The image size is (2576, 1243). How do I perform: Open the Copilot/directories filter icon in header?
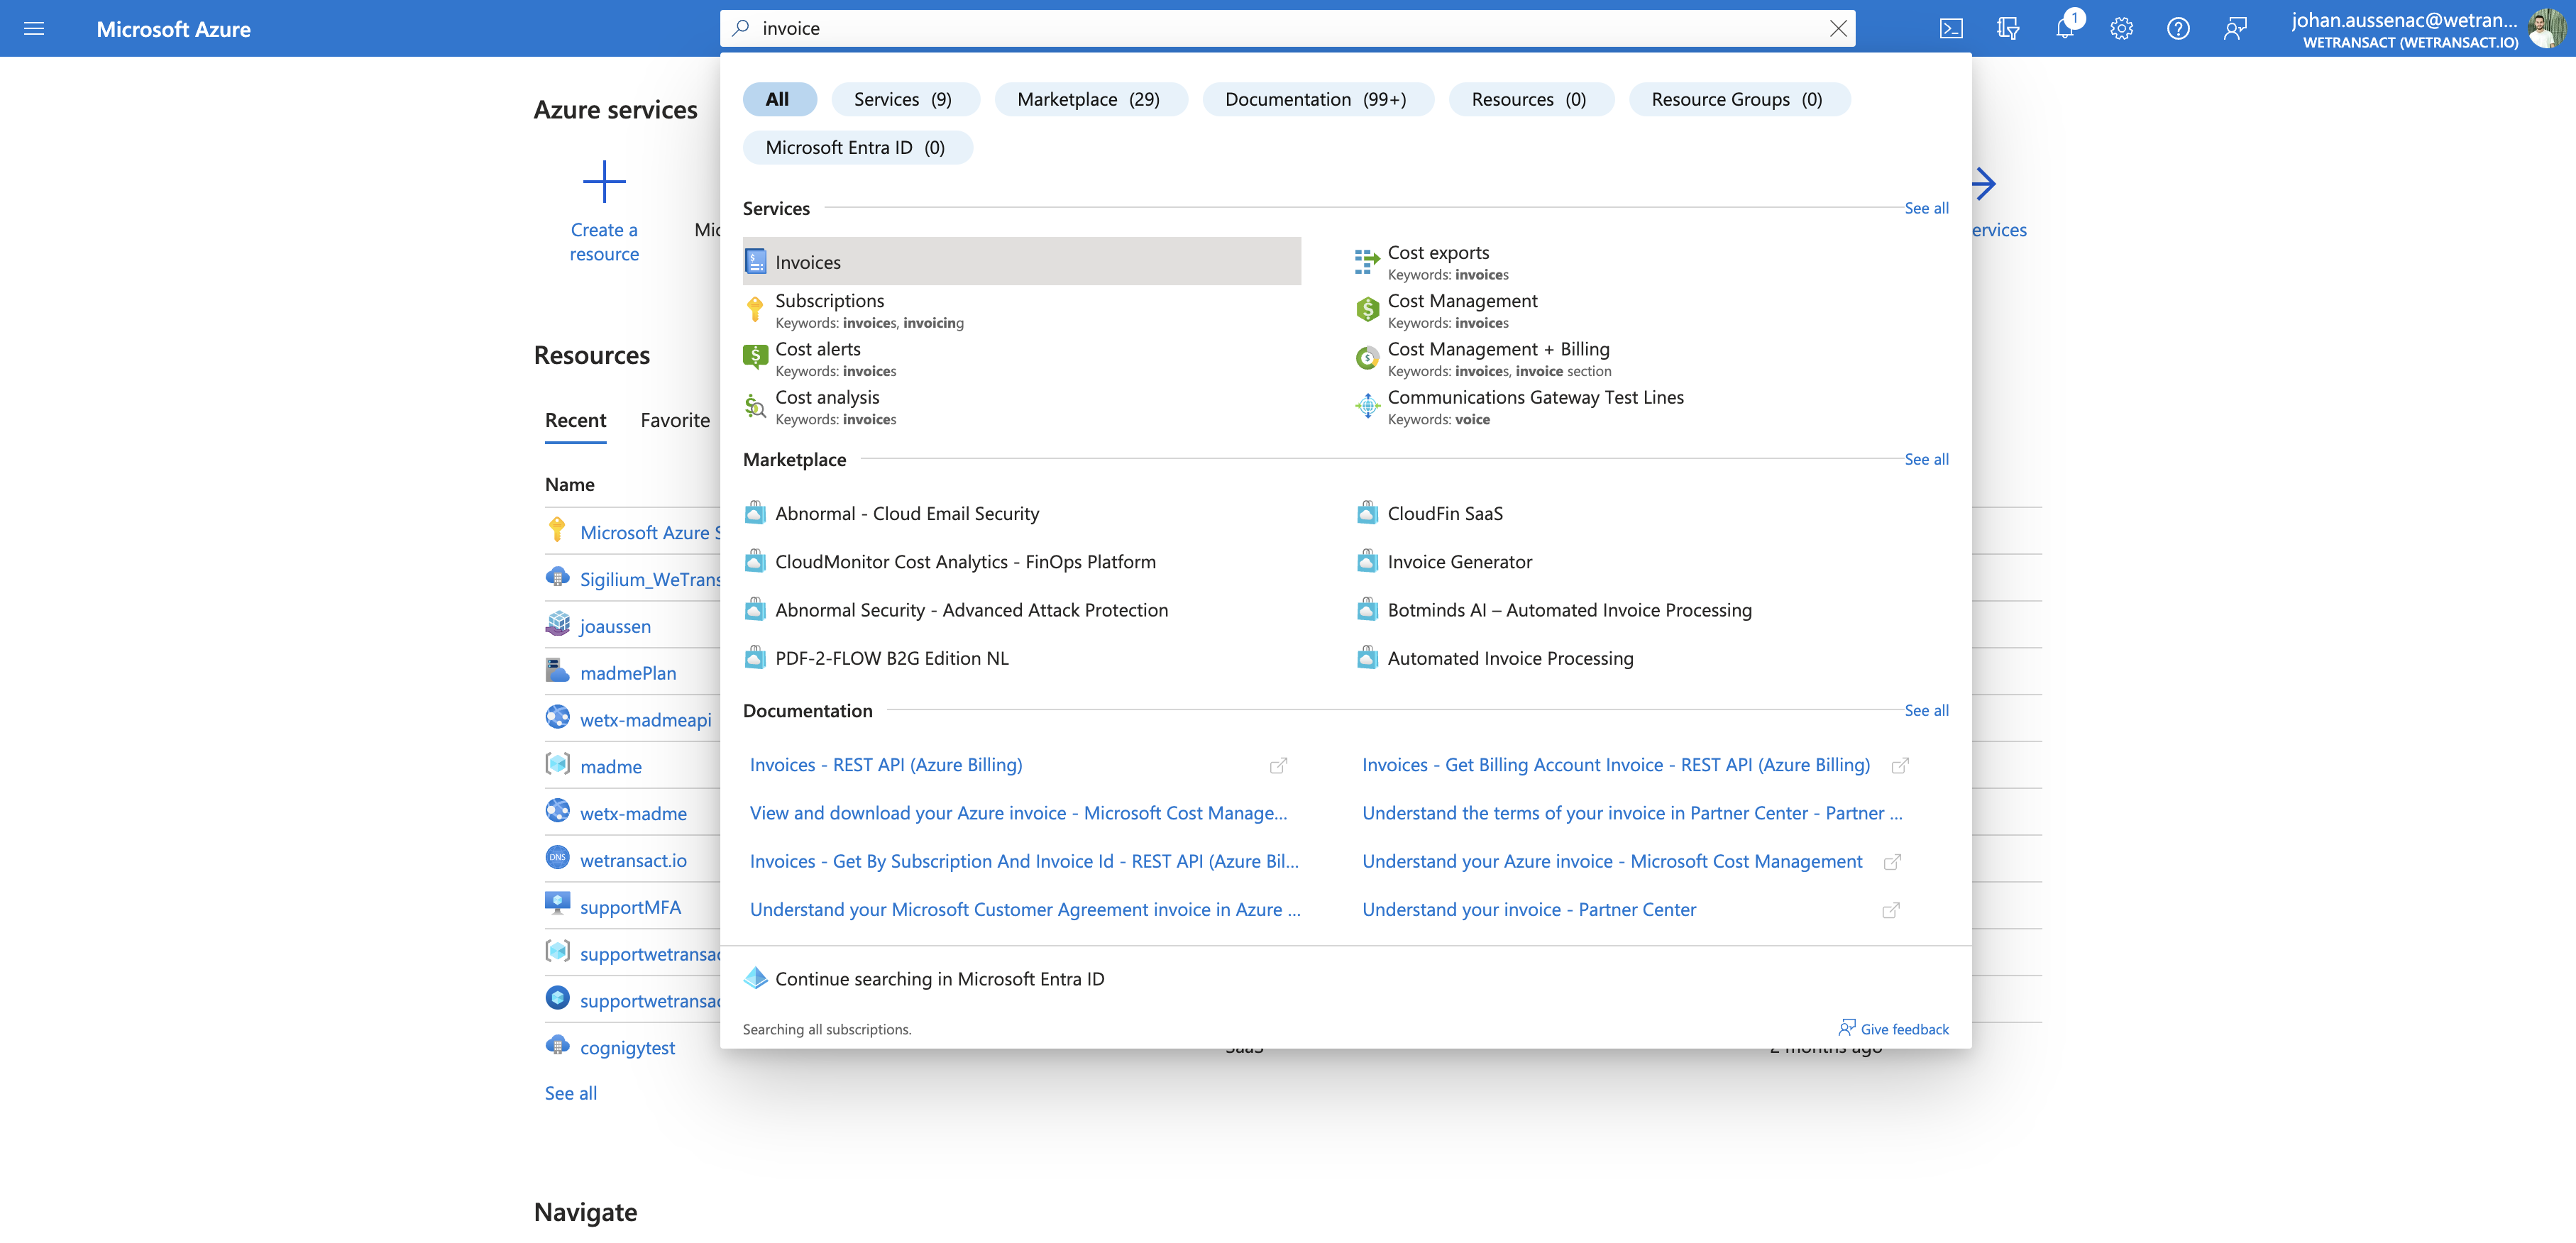(2008, 28)
